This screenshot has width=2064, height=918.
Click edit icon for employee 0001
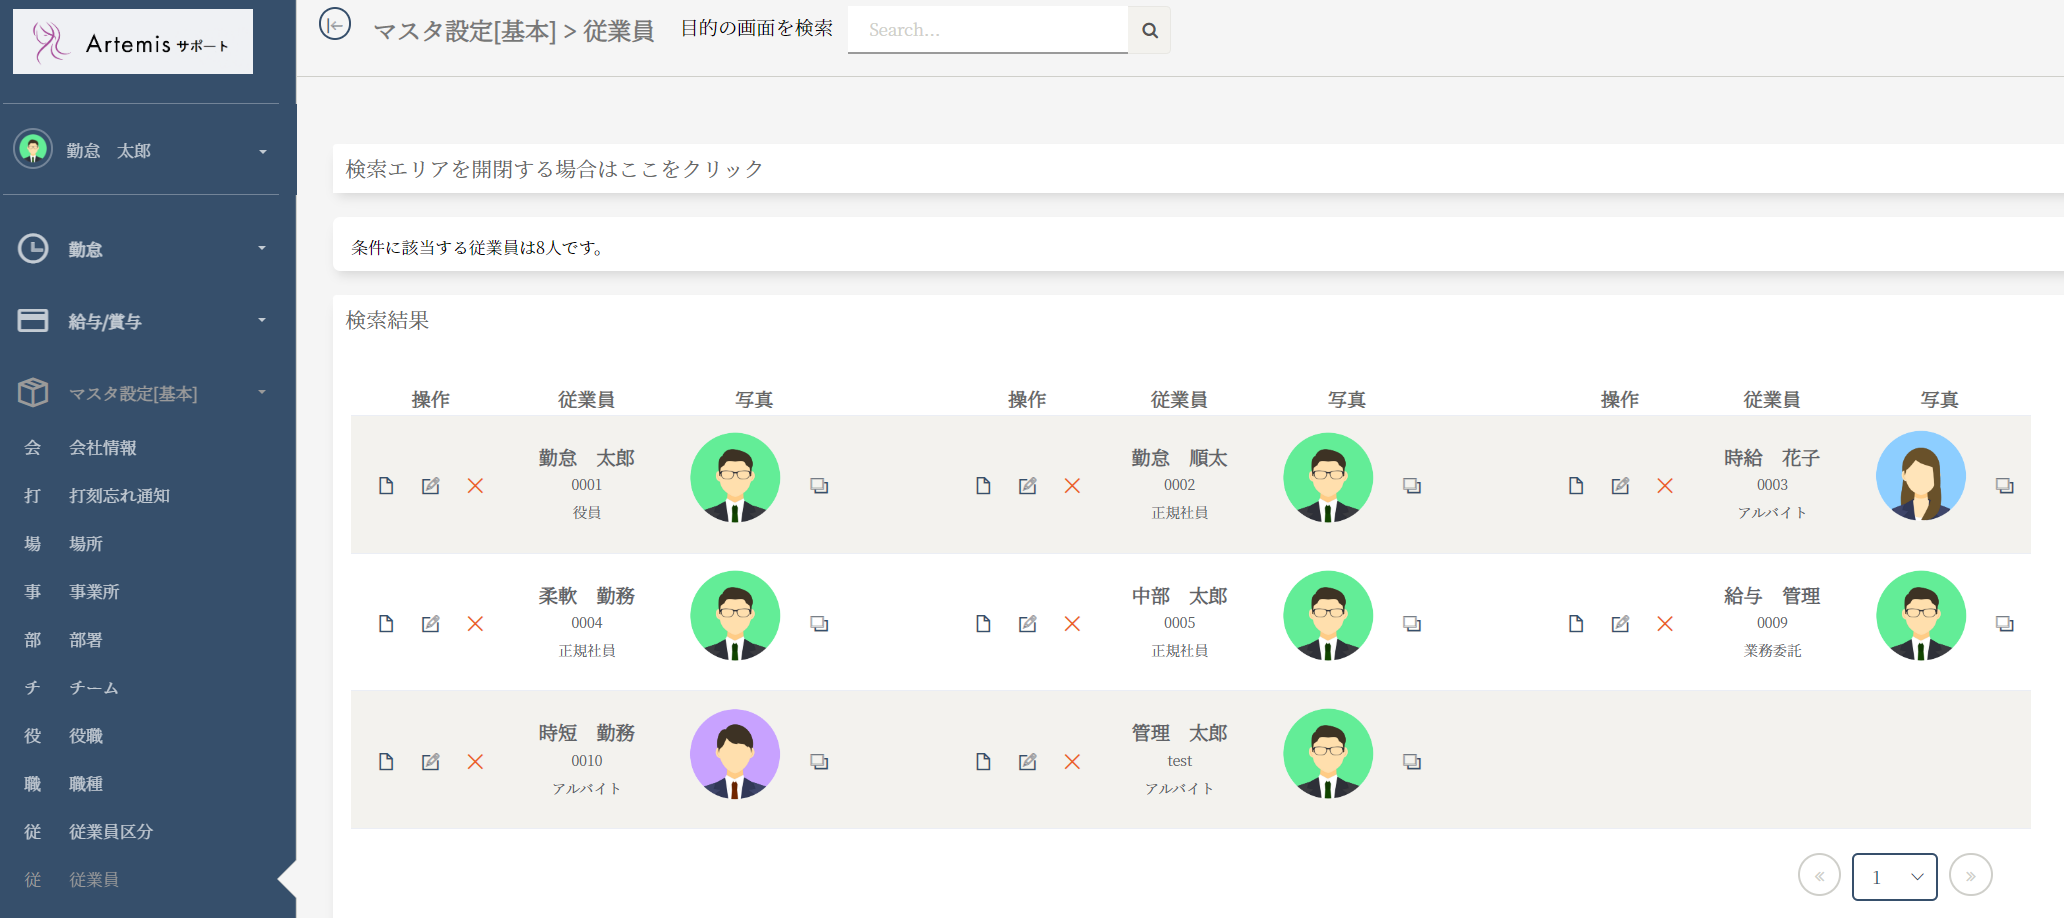tap(430, 486)
